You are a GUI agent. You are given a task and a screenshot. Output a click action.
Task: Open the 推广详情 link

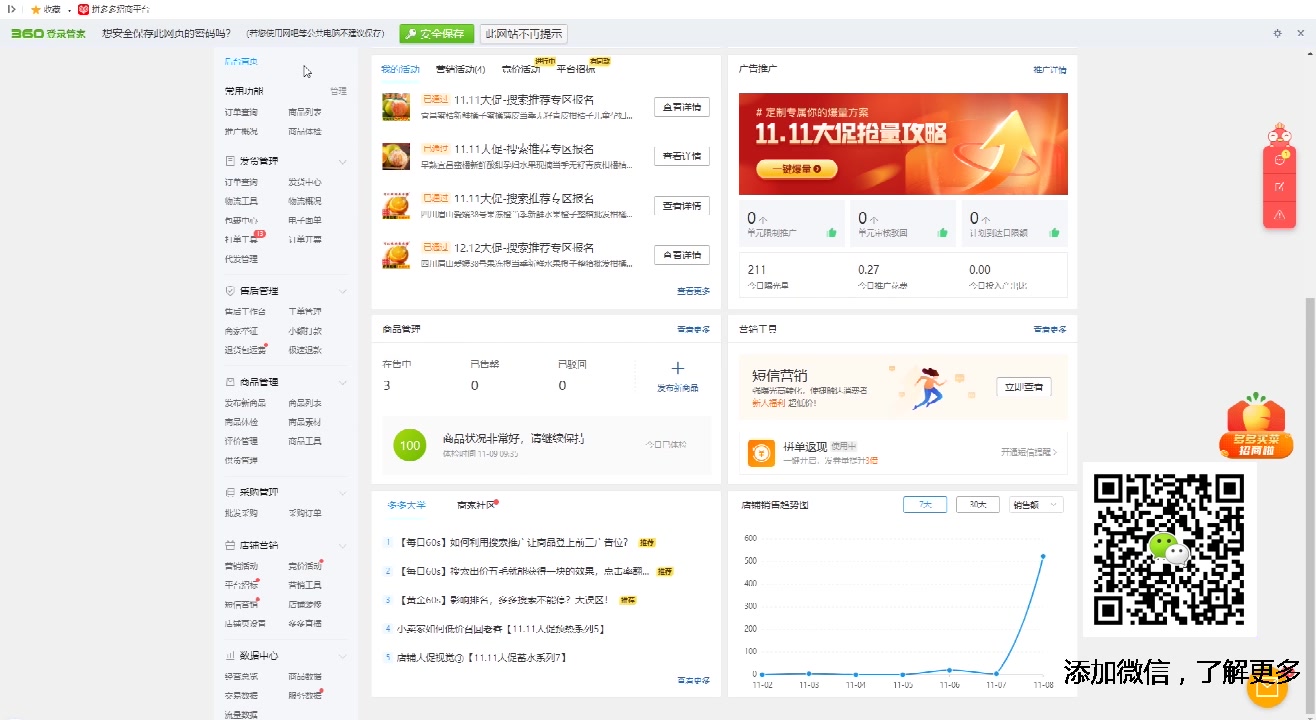[1050, 70]
